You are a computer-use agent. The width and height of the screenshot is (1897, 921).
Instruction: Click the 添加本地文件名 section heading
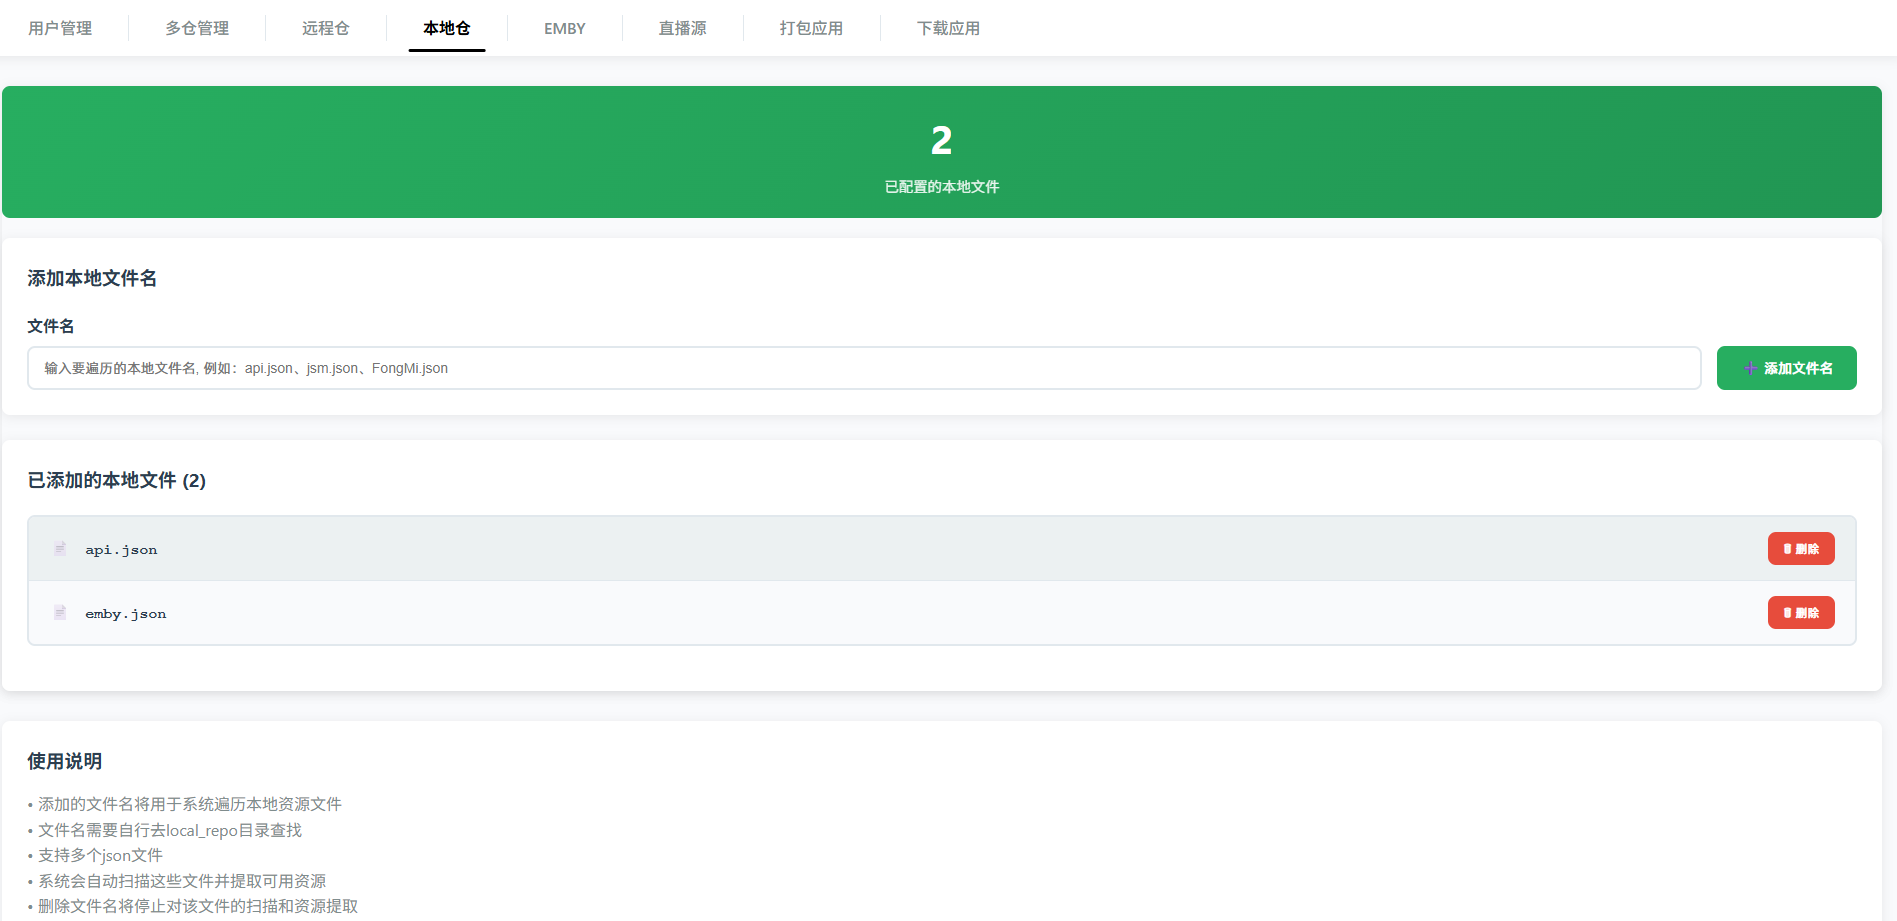coord(92,279)
